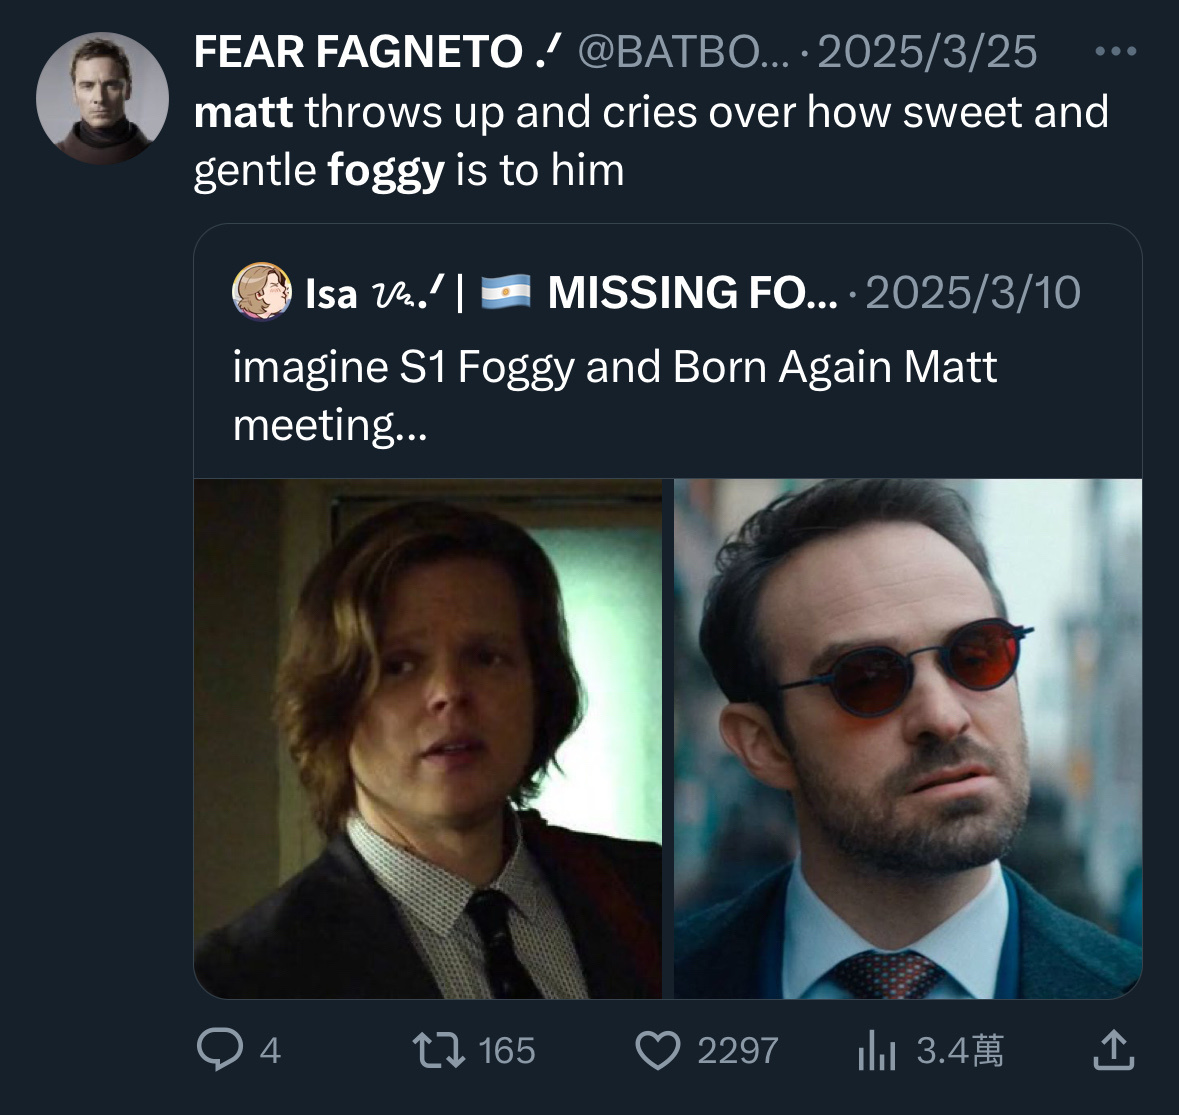The height and width of the screenshot is (1115, 1179).
Task: Open view analytics bar chart icon
Action: point(876,1051)
